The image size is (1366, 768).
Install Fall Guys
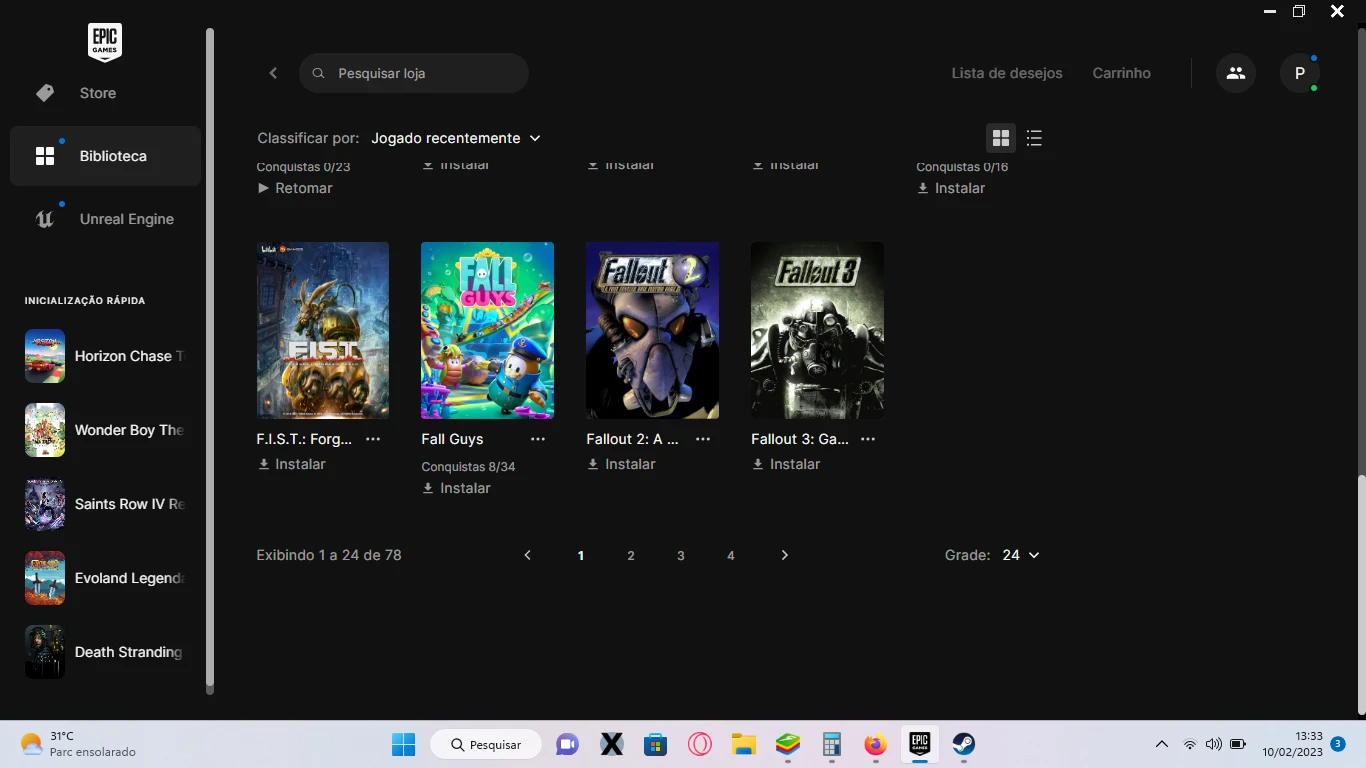click(x=457, y=488)
